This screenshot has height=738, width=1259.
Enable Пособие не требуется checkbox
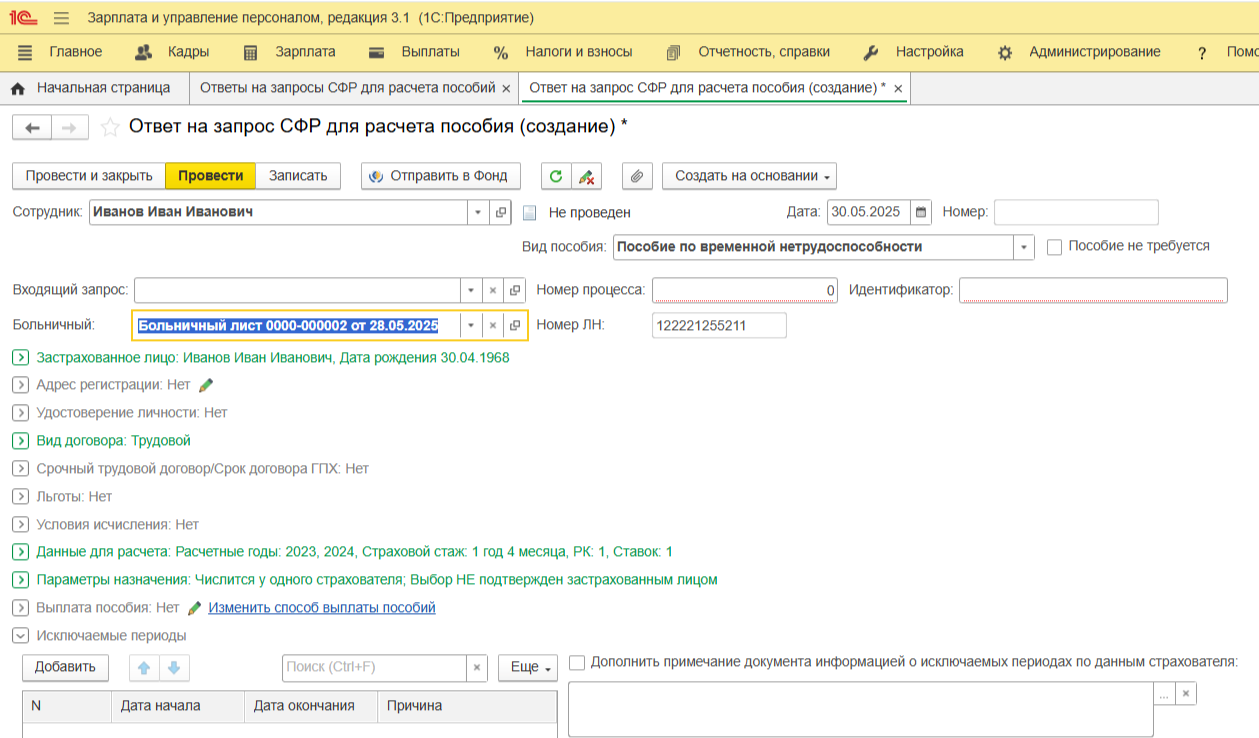pyautogui.click(x=1054, y=247)
